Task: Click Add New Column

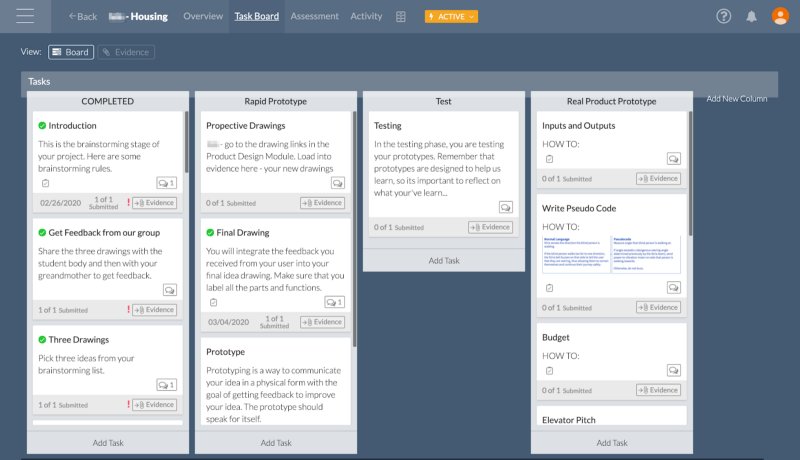Action: [x=736, y=99]
